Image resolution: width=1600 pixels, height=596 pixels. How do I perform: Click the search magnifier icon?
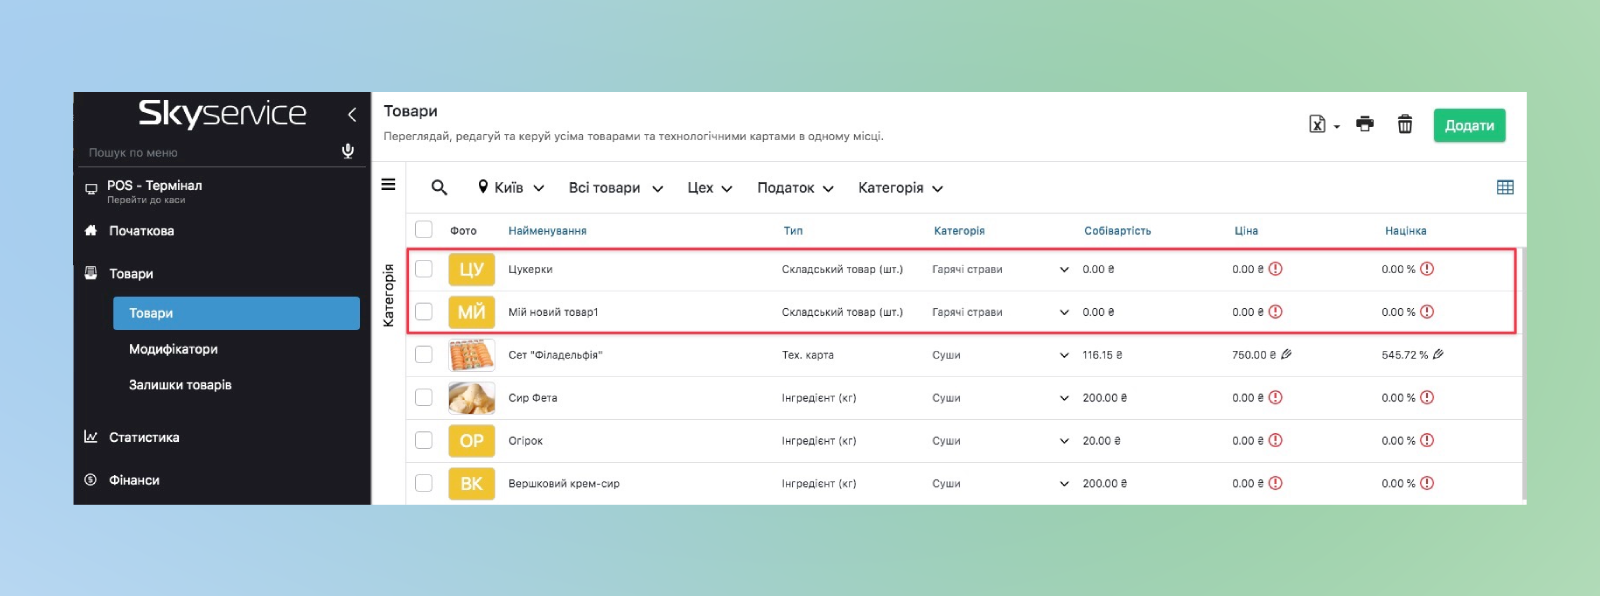point(439,187)
